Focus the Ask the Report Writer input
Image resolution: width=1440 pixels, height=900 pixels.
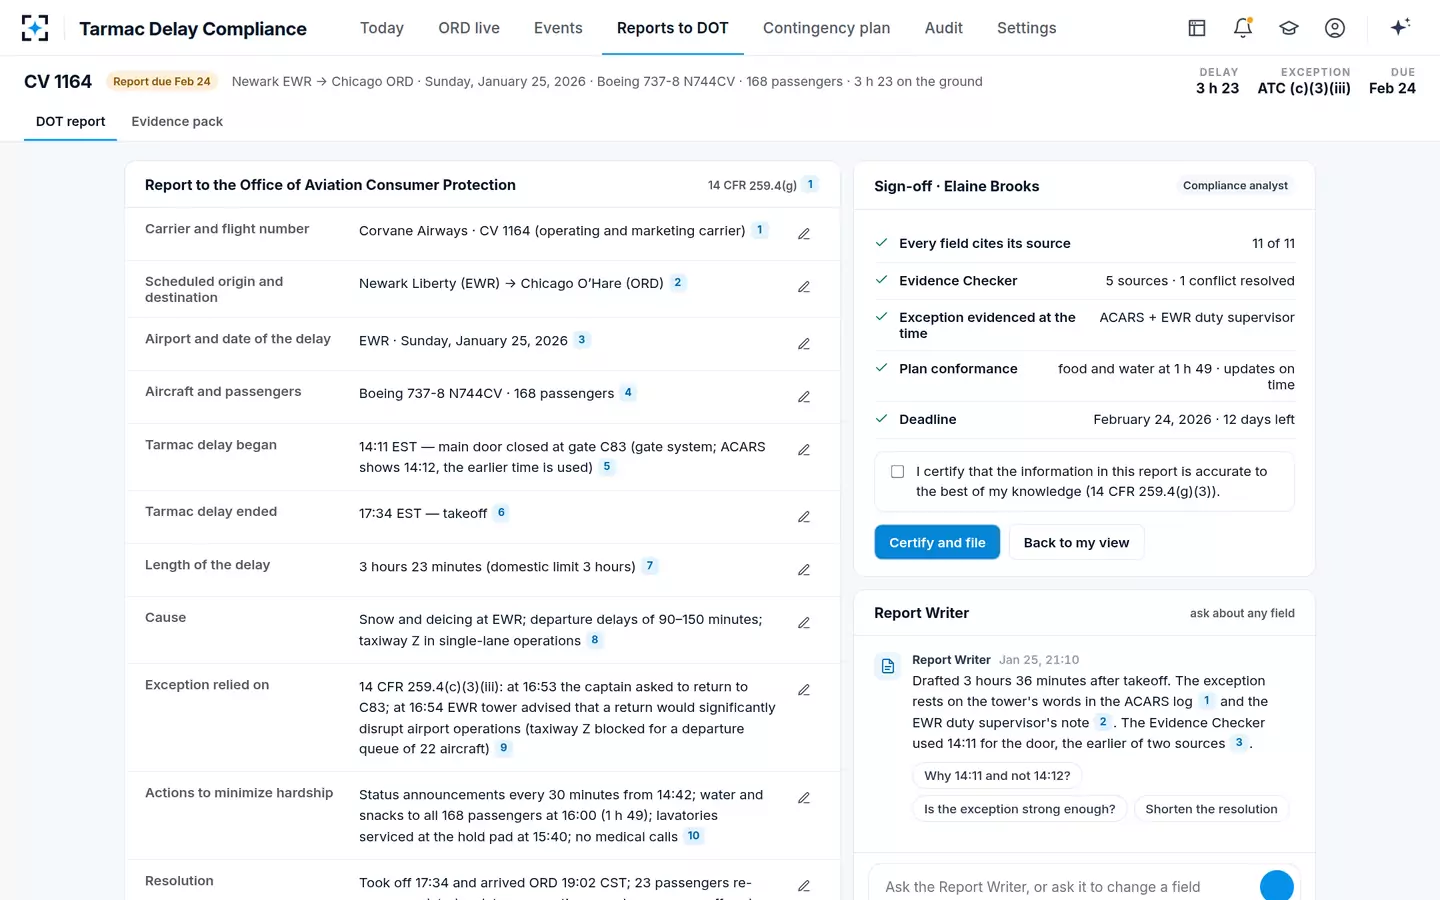1065,887
